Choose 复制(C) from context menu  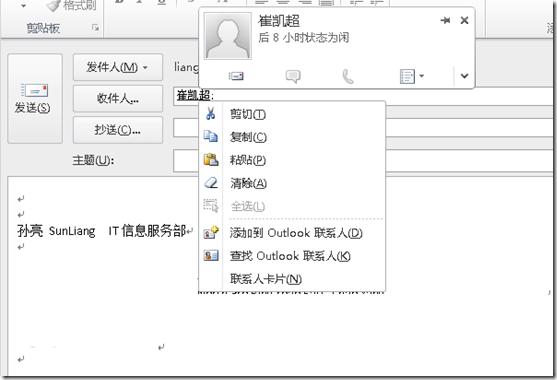[x=292, y=137]
